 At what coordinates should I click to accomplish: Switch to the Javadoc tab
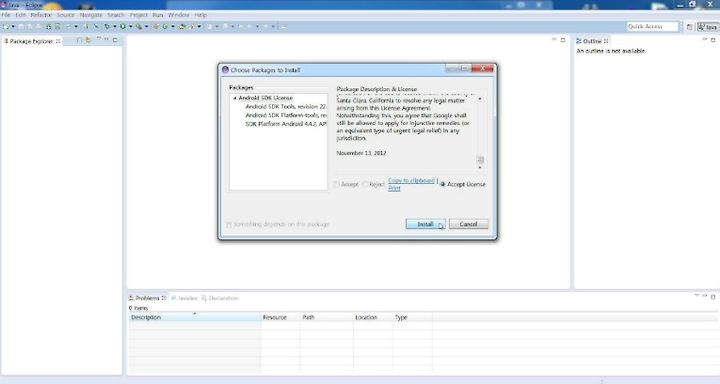pos(185,298)
